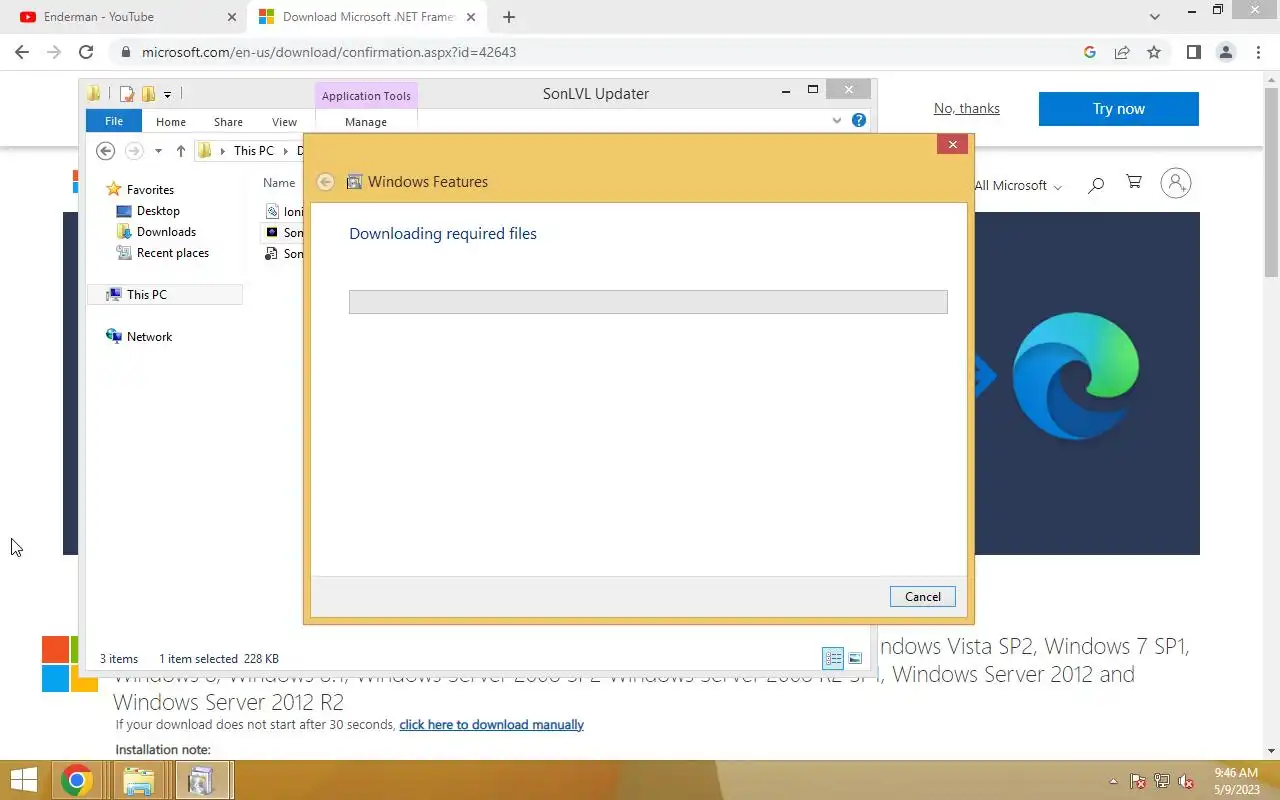Click the folder system icon in Explorer title bar

(94, 94)
